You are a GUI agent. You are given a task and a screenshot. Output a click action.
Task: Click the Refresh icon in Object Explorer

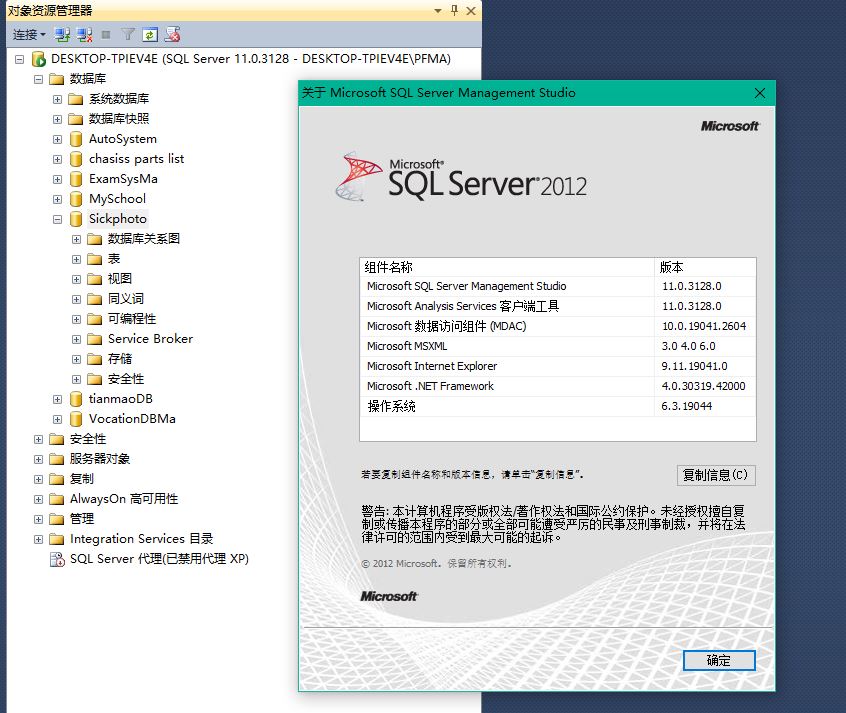pos(149,35)
